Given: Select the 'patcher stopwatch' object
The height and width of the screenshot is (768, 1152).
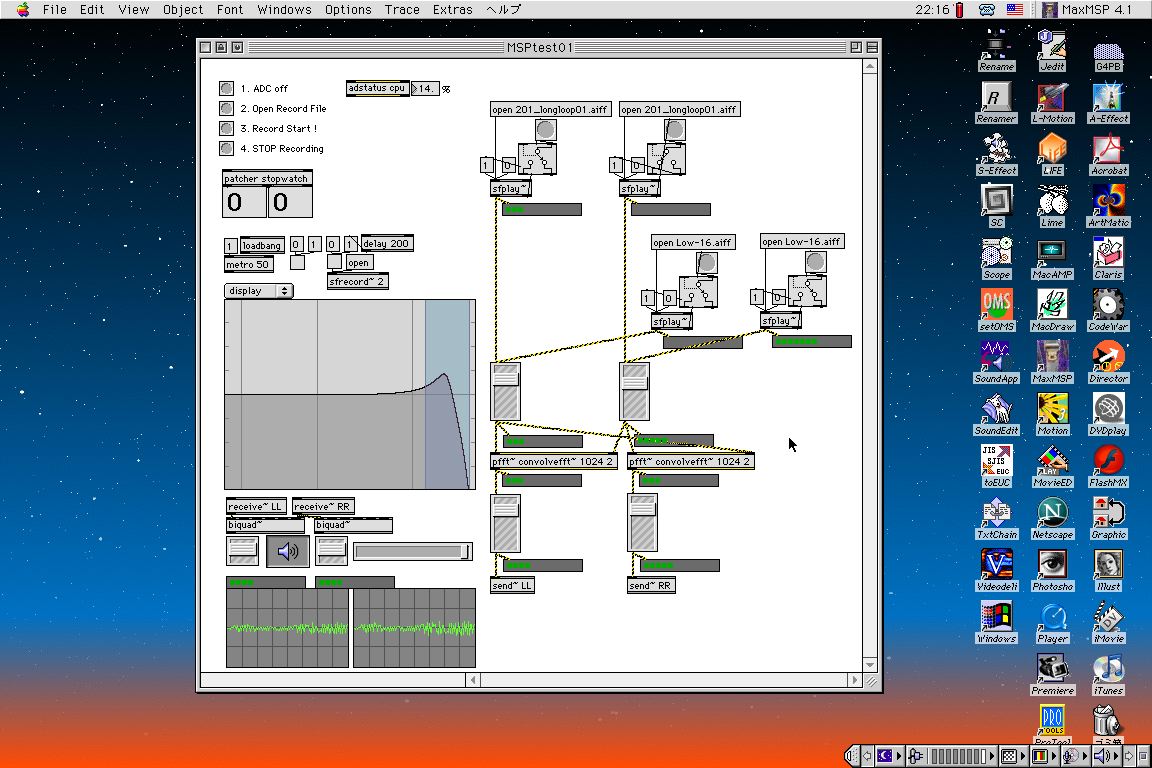Looking at the screenshot, I should [x=267, y=178].
